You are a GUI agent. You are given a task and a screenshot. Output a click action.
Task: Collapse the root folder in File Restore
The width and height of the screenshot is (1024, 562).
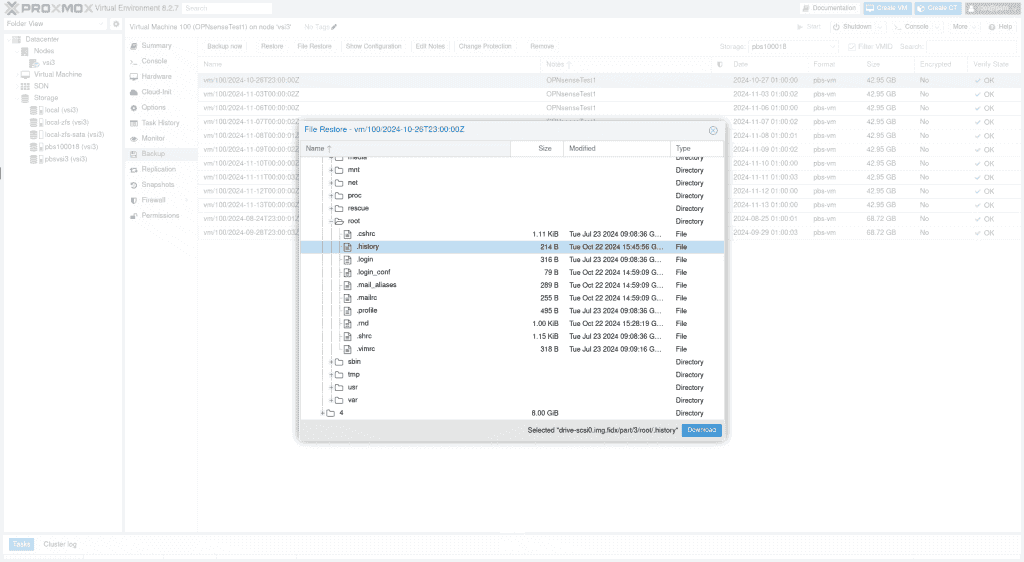click(x=331, y=221)
